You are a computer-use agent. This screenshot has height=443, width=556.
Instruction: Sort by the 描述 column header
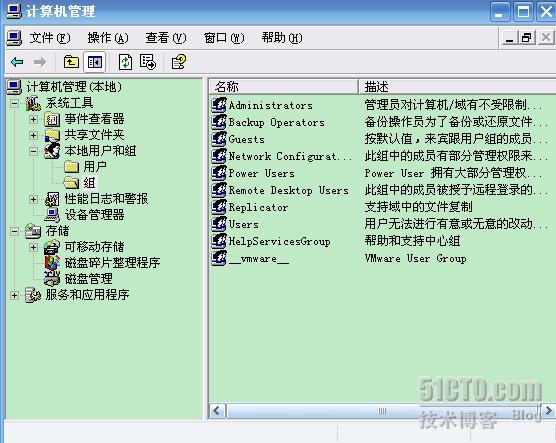(x=457, y=87)
